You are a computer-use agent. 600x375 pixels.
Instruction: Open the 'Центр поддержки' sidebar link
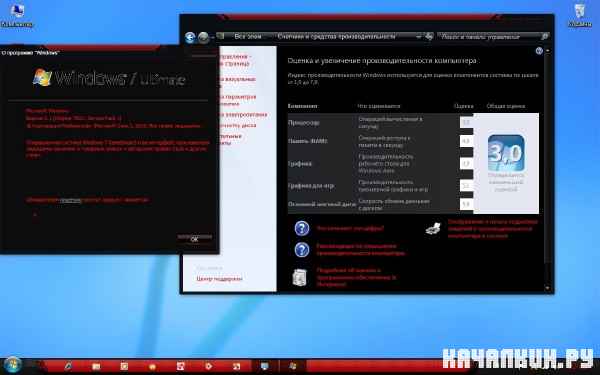219,279
